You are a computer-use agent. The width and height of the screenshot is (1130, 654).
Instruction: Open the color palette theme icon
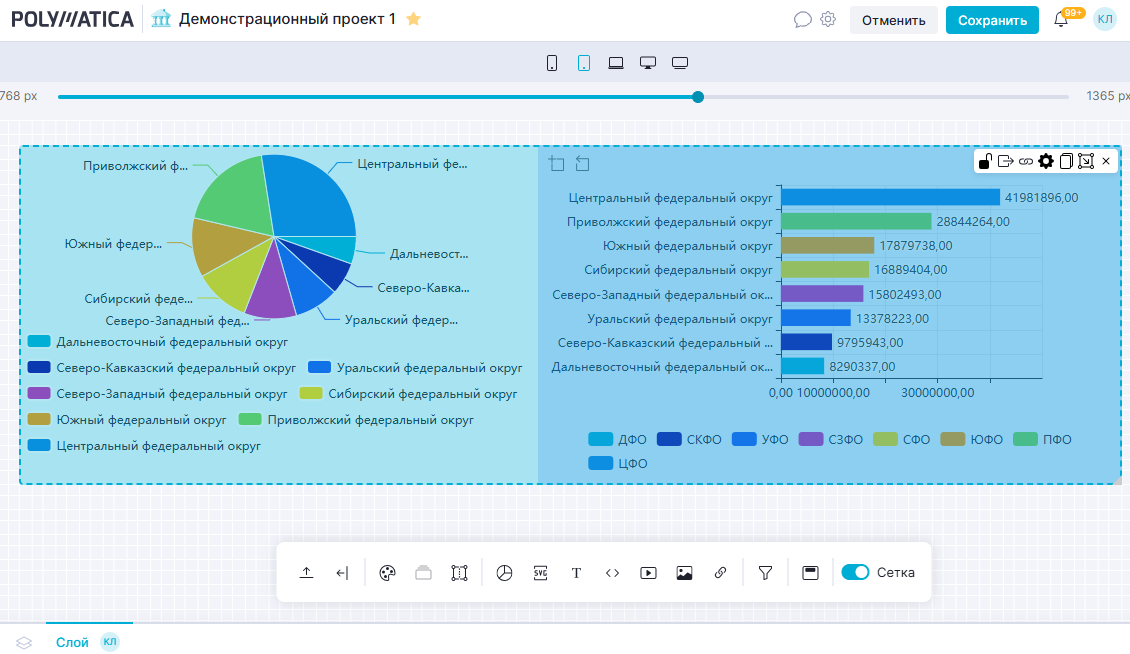(x=388, y=573)
